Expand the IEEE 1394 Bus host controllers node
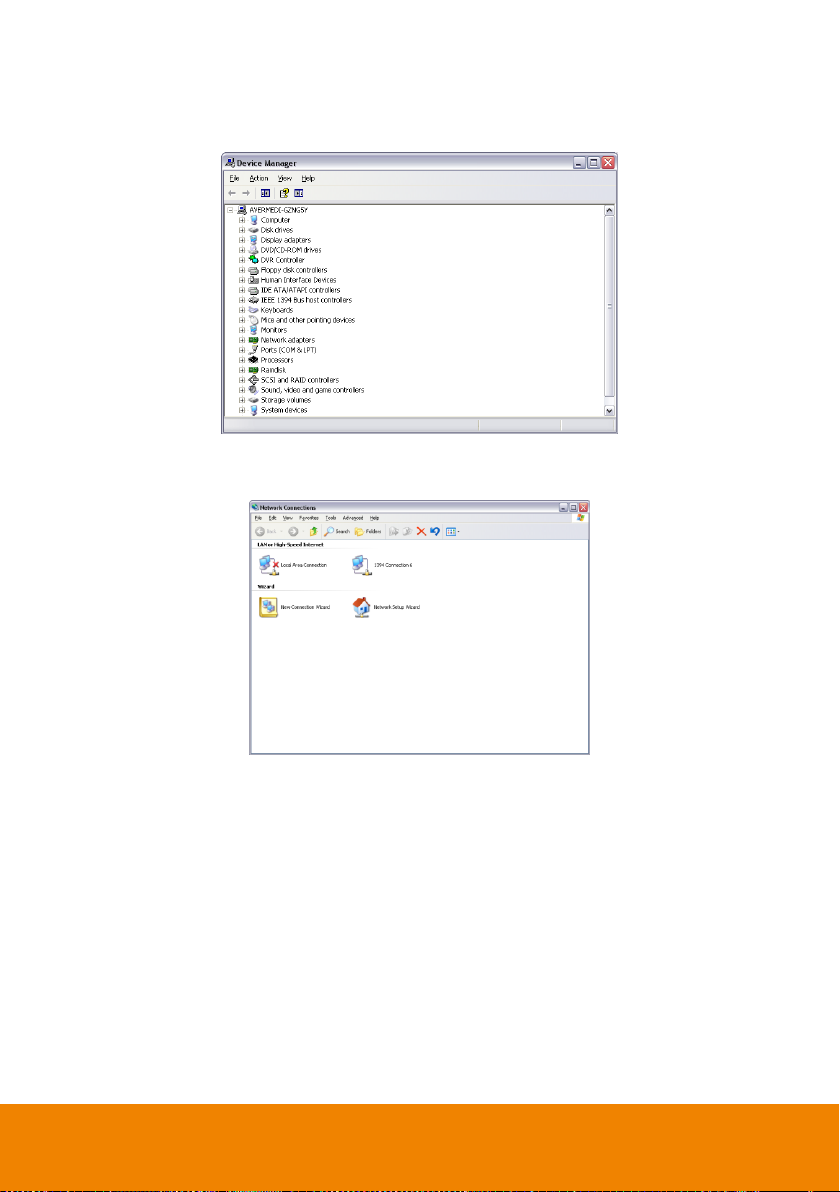This screenshot has width=840, height=1192. pos(242,300)
